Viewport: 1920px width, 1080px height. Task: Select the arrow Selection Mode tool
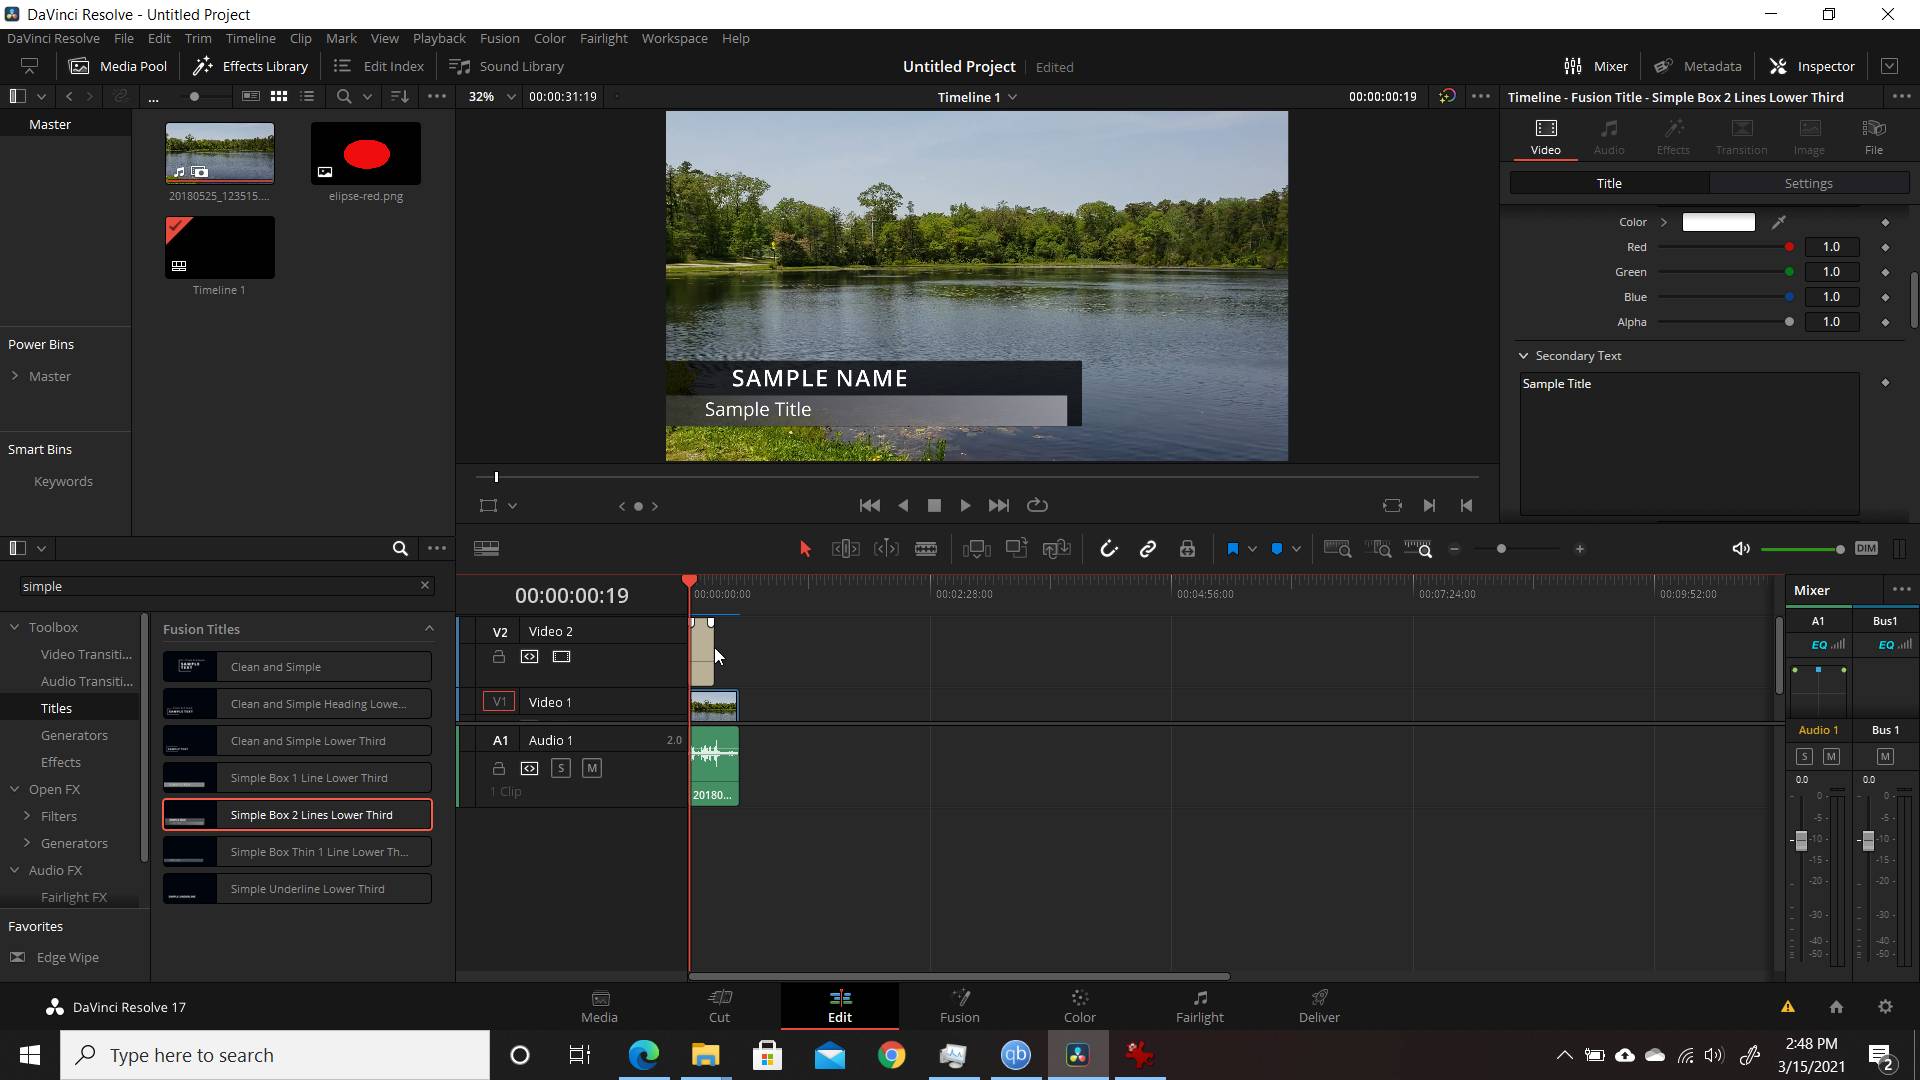tap(805, 549)
